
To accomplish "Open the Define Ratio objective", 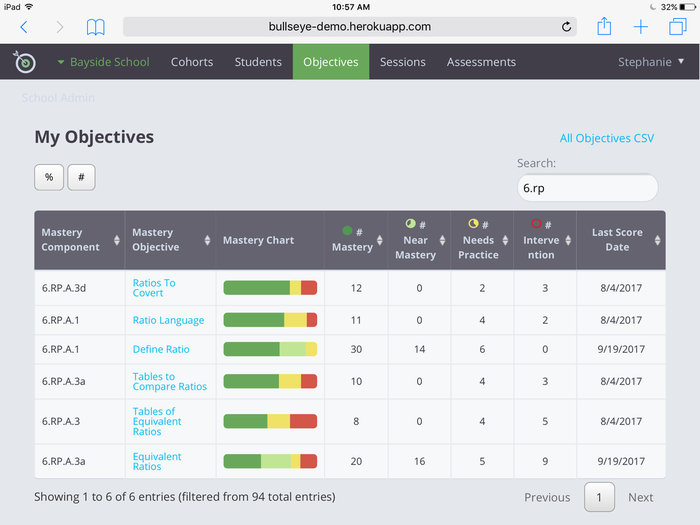I will pyautogui.click(x=161, y=349).
